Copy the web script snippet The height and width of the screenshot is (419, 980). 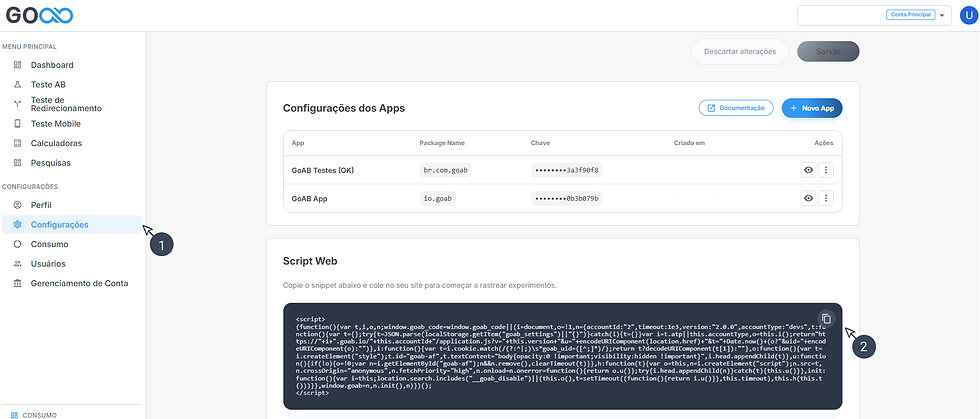(826, 318)
